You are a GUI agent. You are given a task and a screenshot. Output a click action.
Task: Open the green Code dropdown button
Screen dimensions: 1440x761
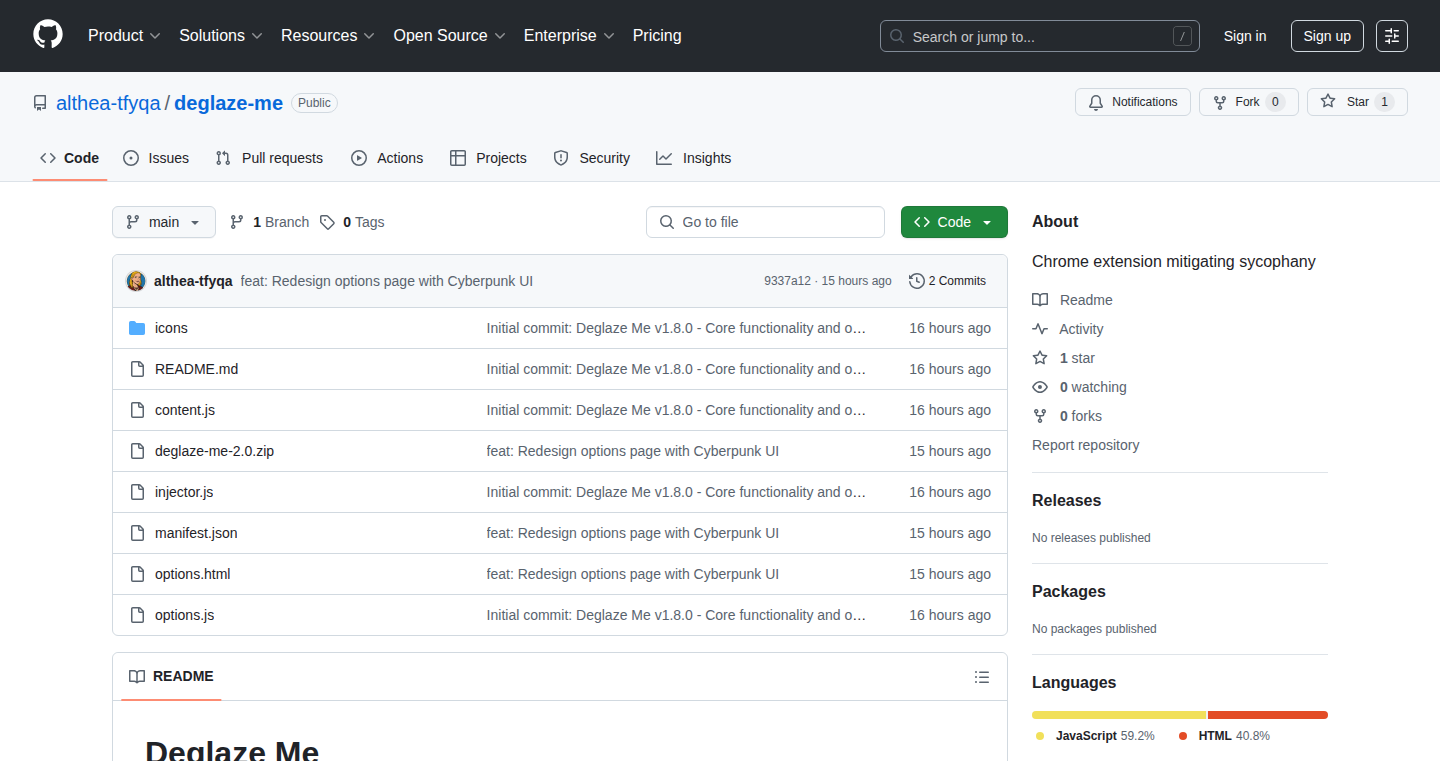[954, 222]
